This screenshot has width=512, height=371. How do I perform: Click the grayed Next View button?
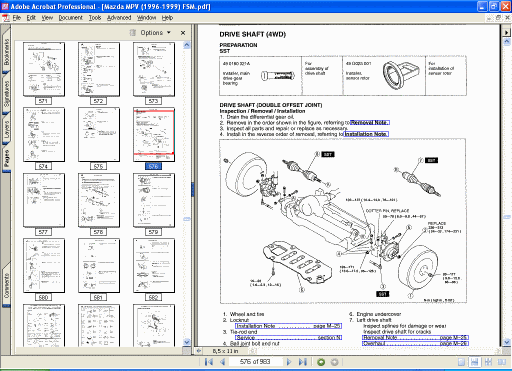click(334, 362)
